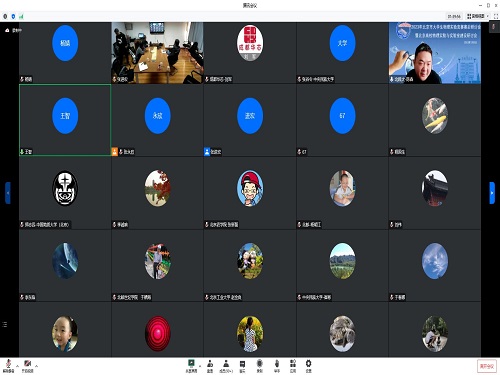500x375 pixels.
Task: Expand camera options arrow beside video button
Action: [36, 366]
